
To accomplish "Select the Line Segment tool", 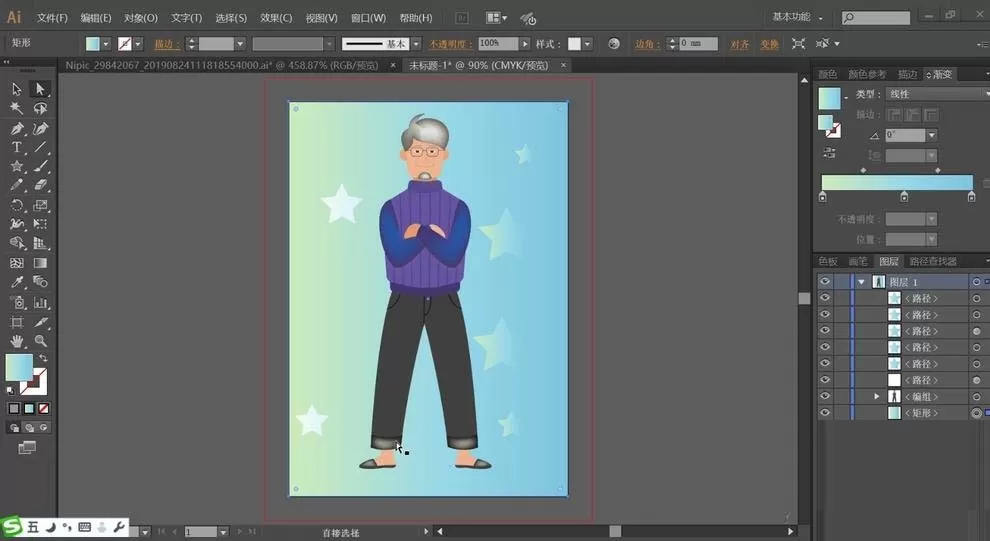I will click(x=40, y=148).
